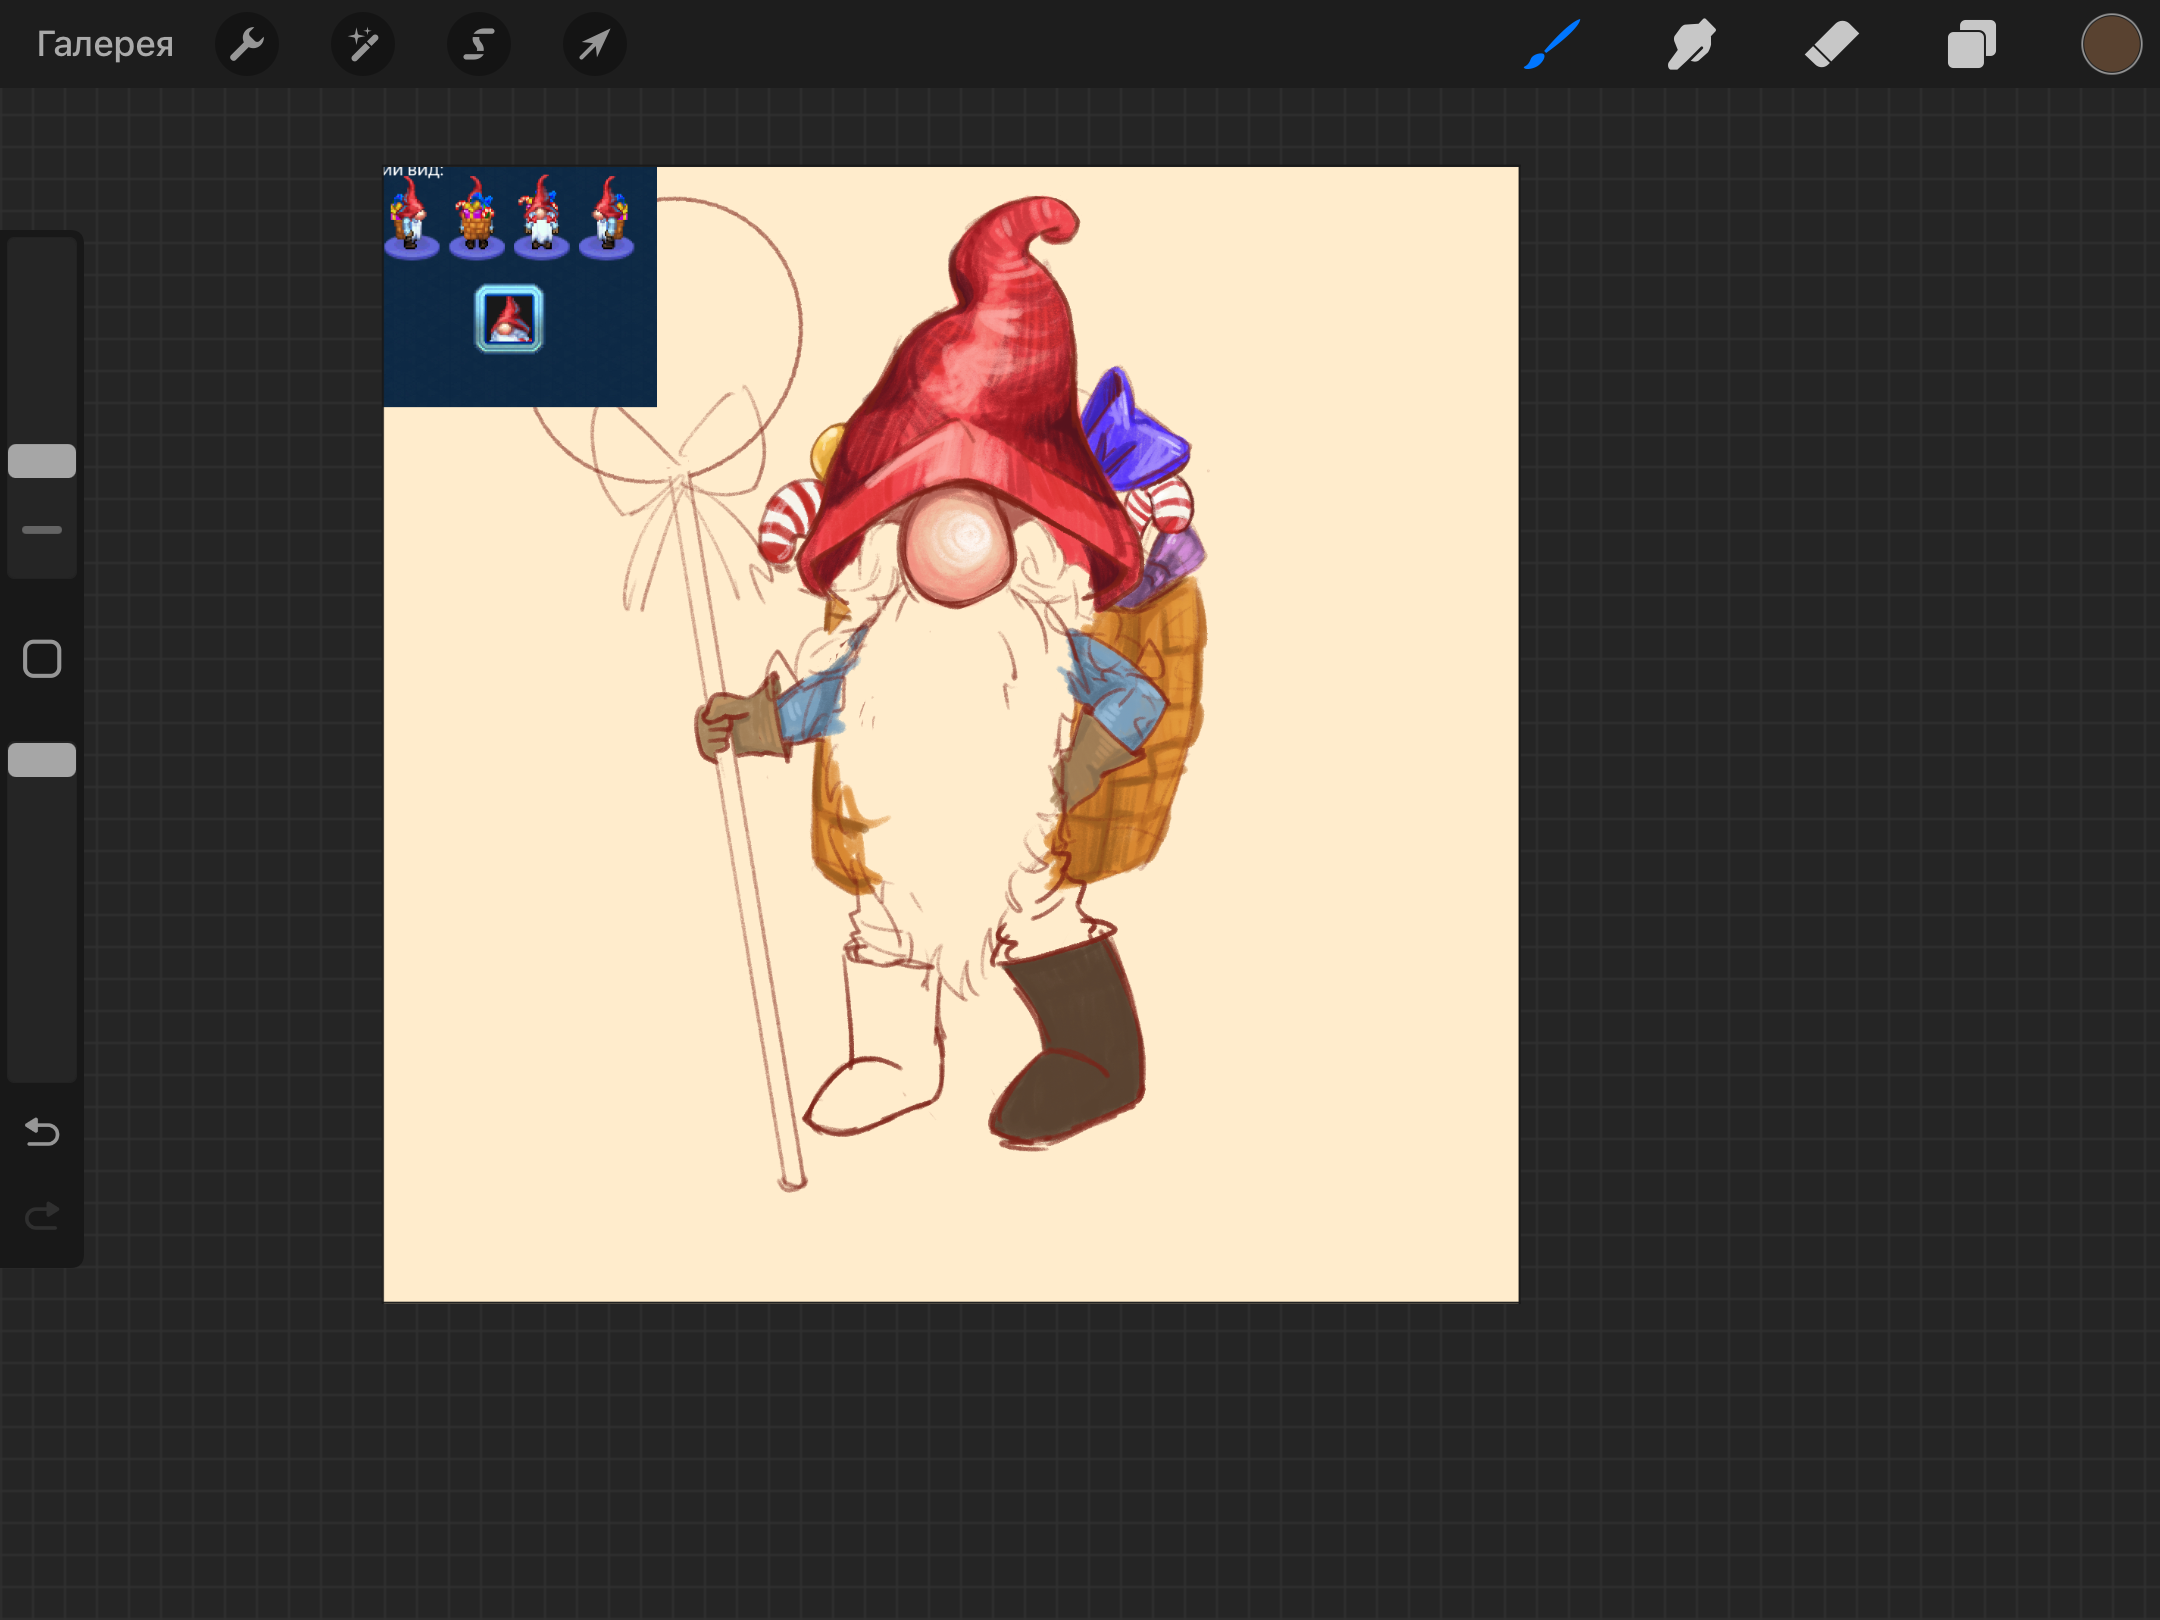Select the Brush tool
The image size is (2160, 1620).
(1552, 44)
